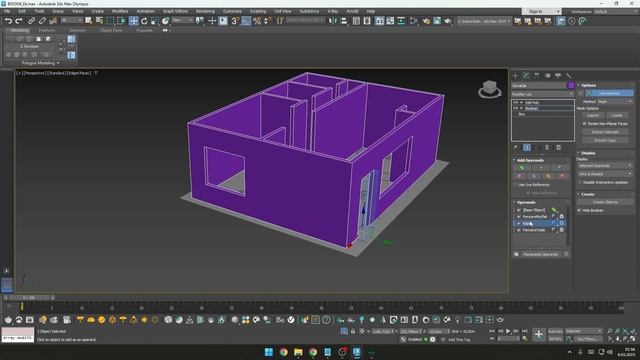Click the Imprint button under Mesh Options
The height and width of the screenshot is (360, 640).
point(593,116)
